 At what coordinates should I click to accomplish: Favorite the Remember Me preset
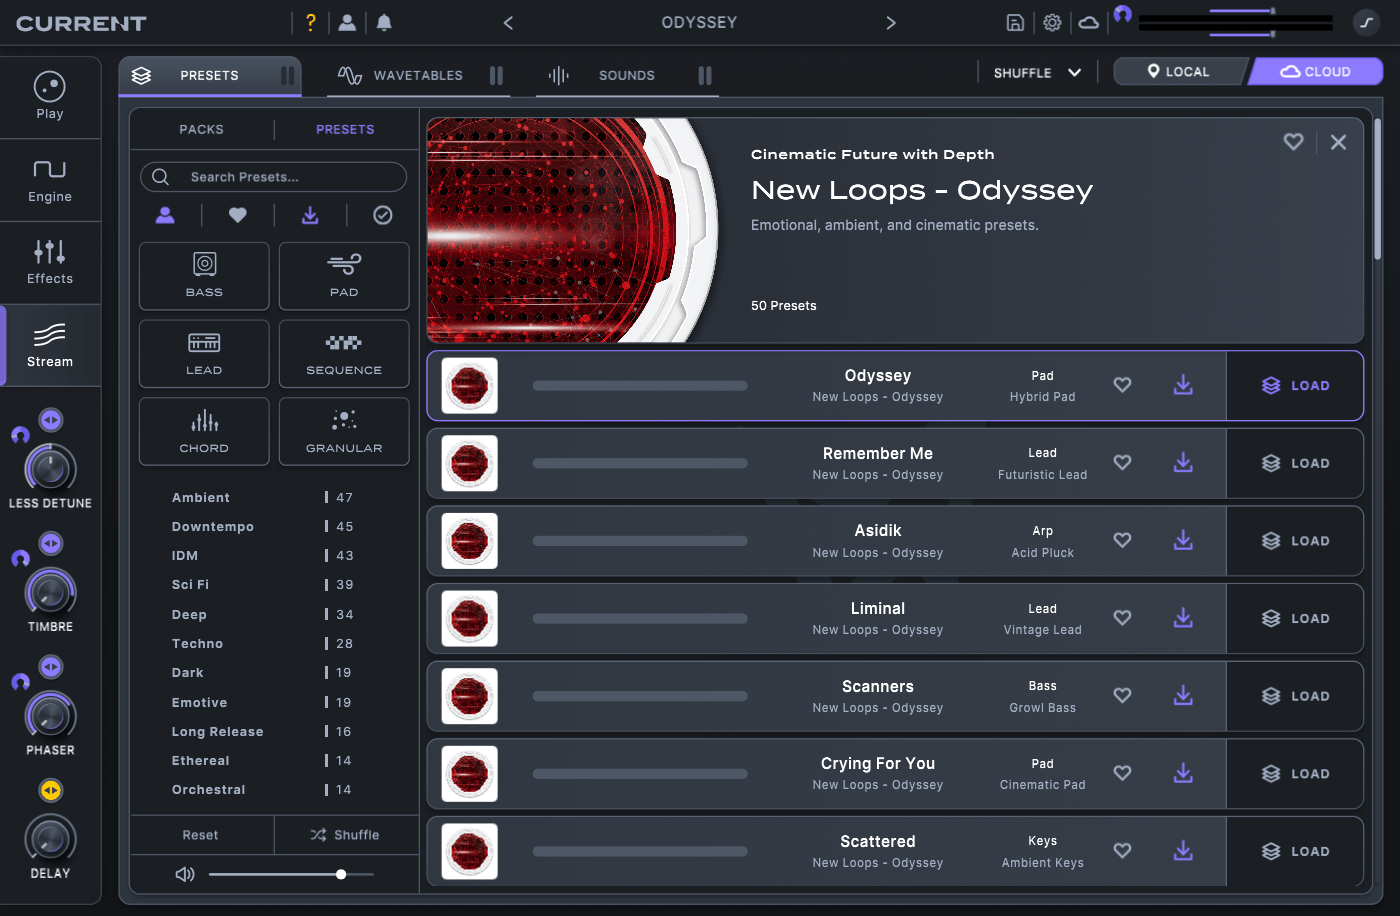1122,463
